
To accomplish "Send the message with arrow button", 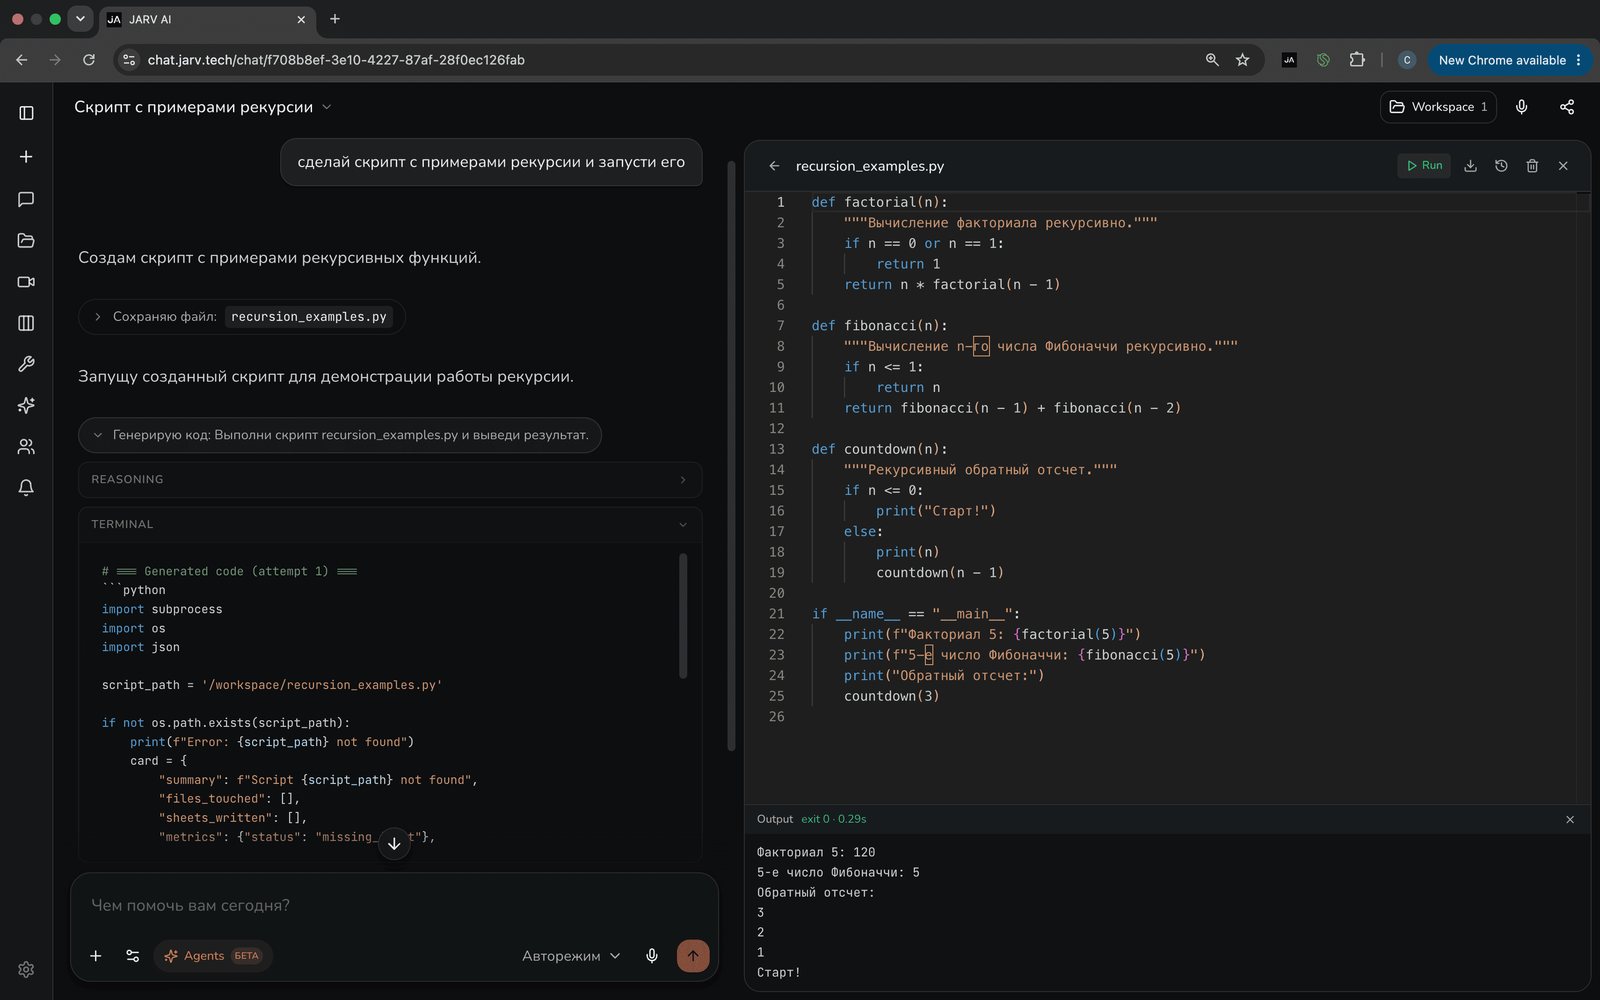I will click(x=693, y=956).
